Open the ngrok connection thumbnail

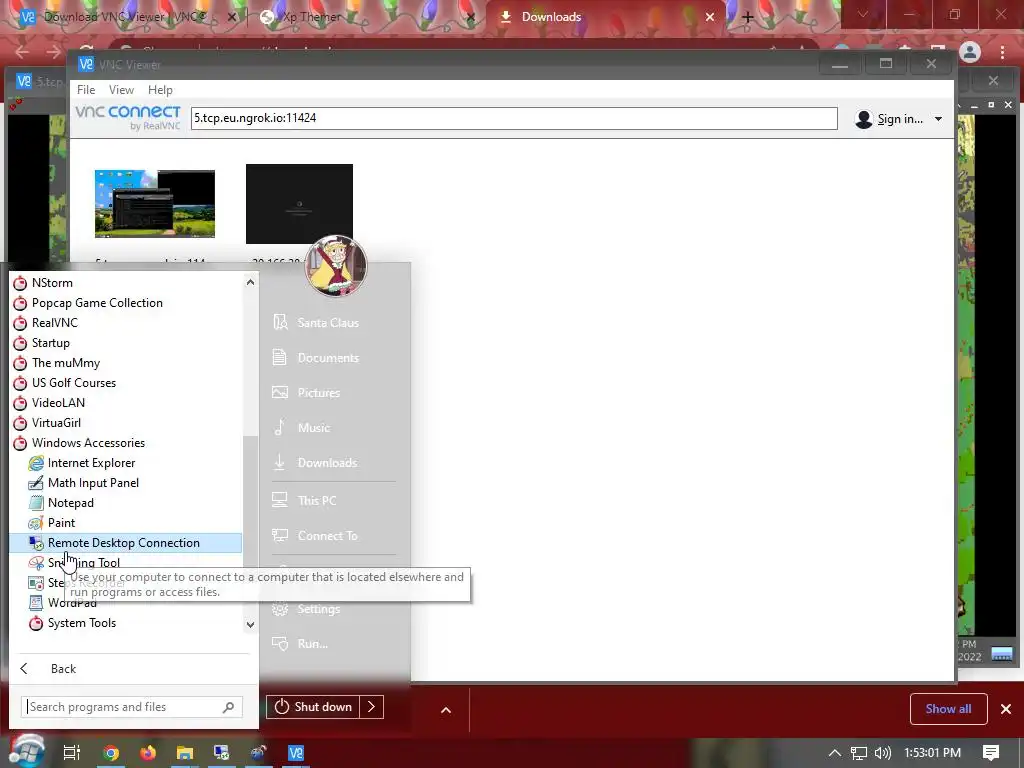point(155,204)
